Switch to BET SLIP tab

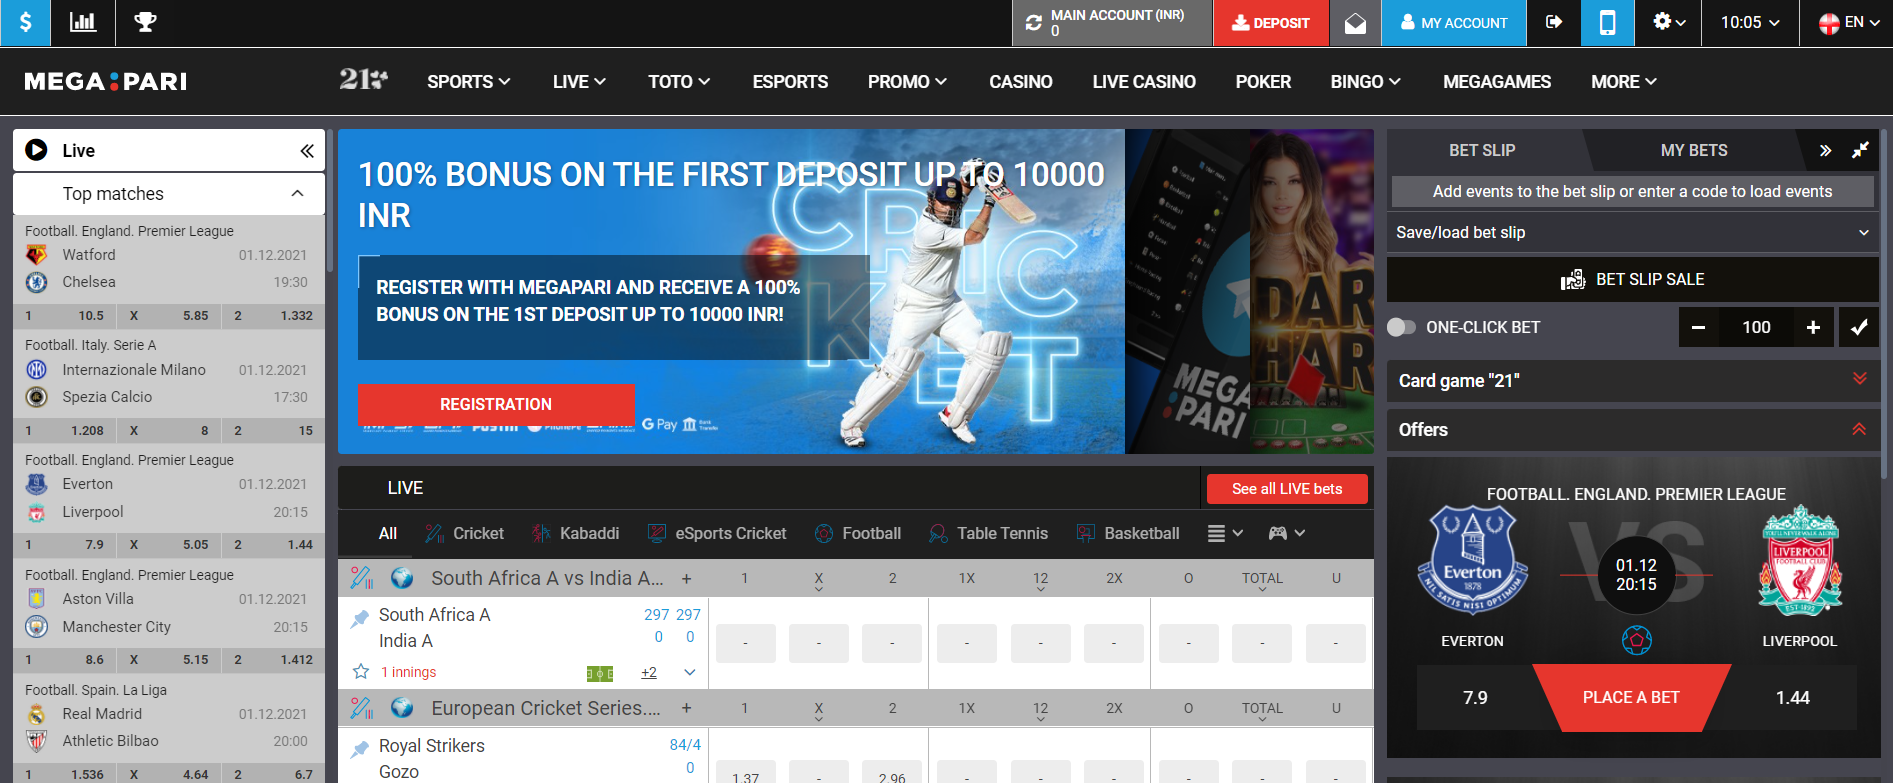[x=1482, y=150]
